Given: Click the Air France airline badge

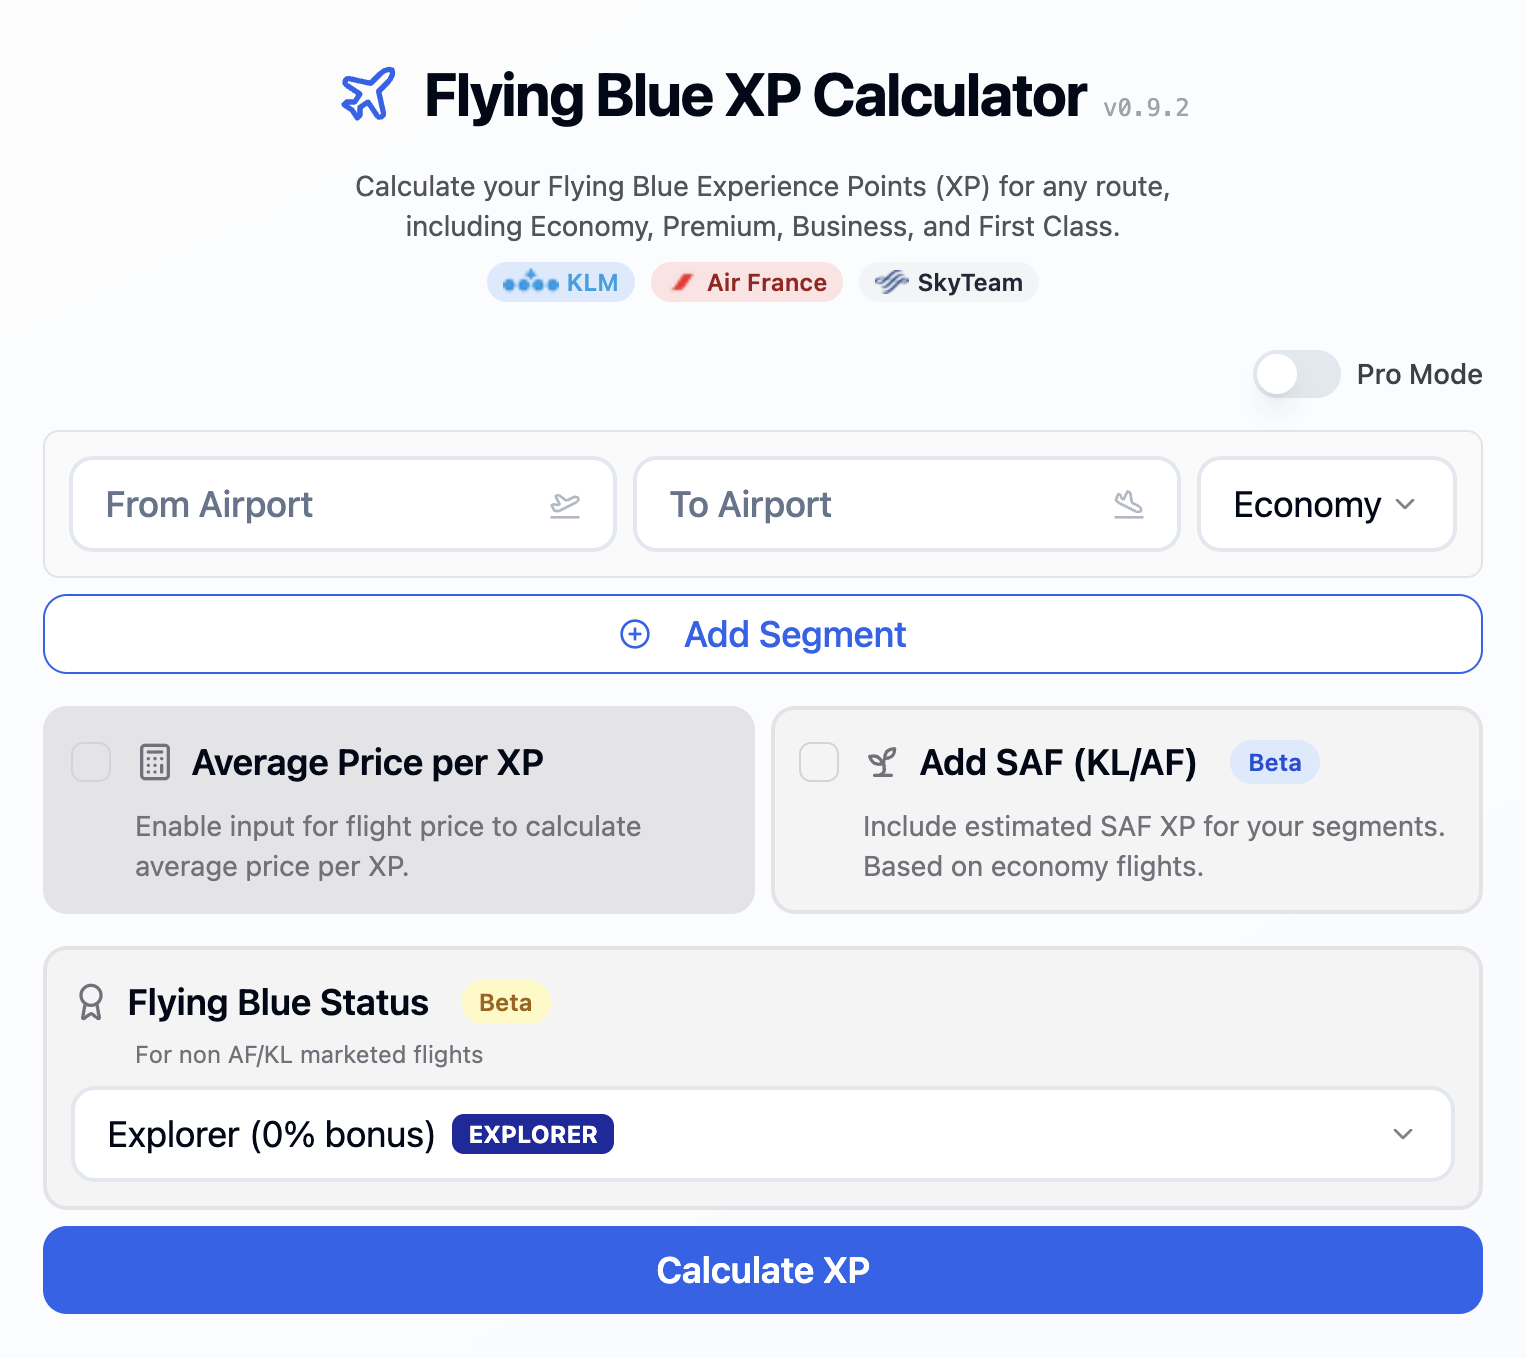Looking at the screenshot, I should point(746,282).
